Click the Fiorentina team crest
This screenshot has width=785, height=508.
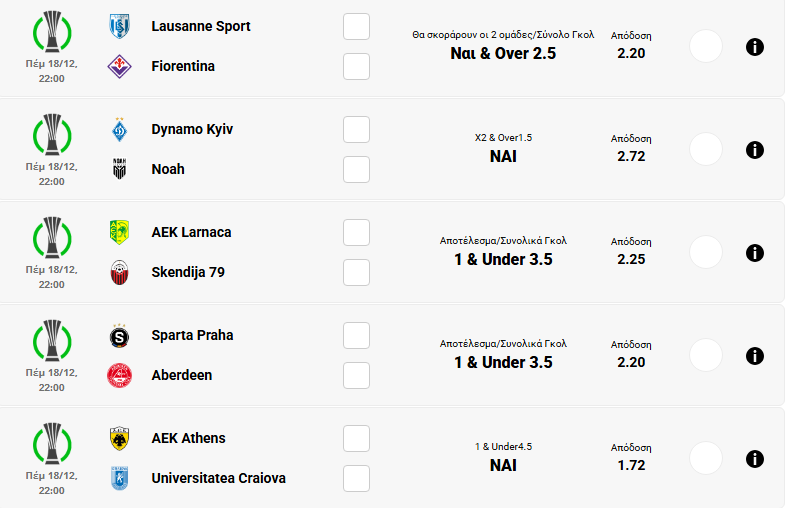[120, 66]
